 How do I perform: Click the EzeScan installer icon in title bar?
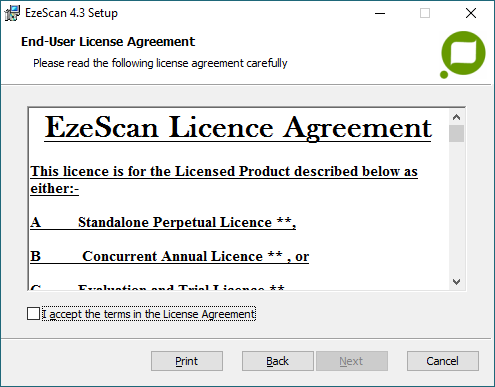tap(12, 13)
